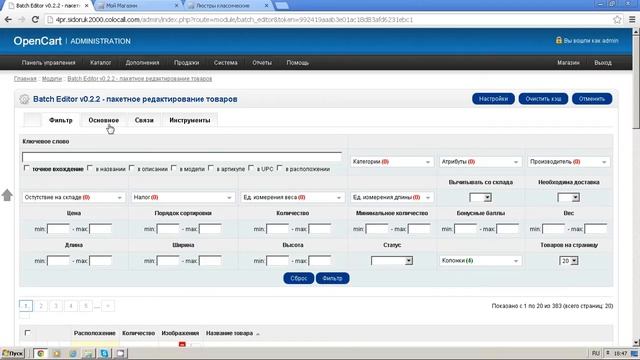Apply filter with blue Фильтр button
The height and width of the screenshot is (360, 640).
coord(332,278)
